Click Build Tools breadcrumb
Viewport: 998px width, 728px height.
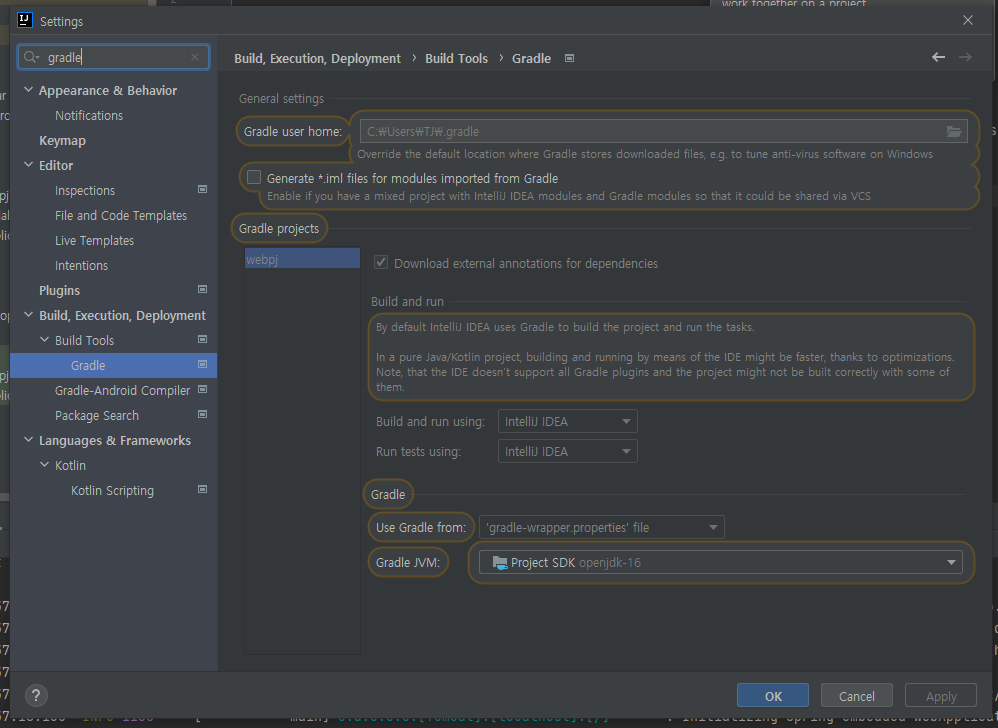(456, 59)
